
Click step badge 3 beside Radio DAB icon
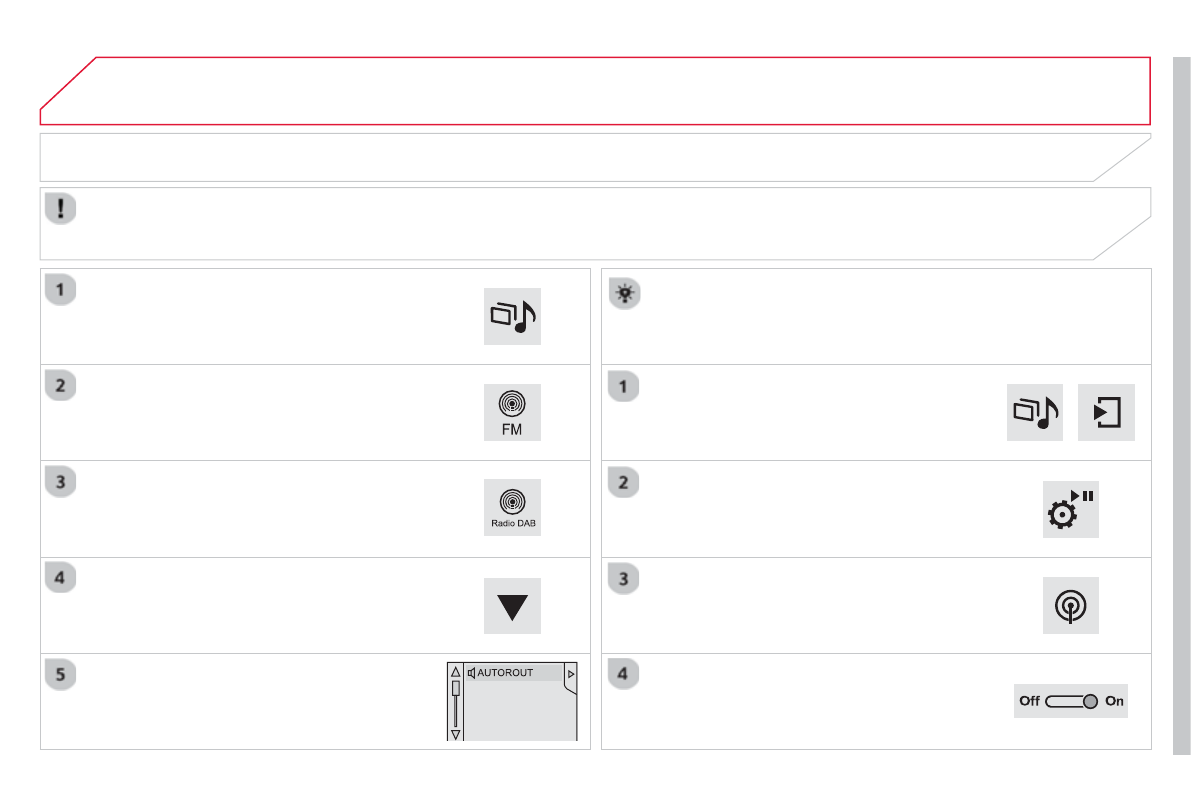tap(62, 482)
